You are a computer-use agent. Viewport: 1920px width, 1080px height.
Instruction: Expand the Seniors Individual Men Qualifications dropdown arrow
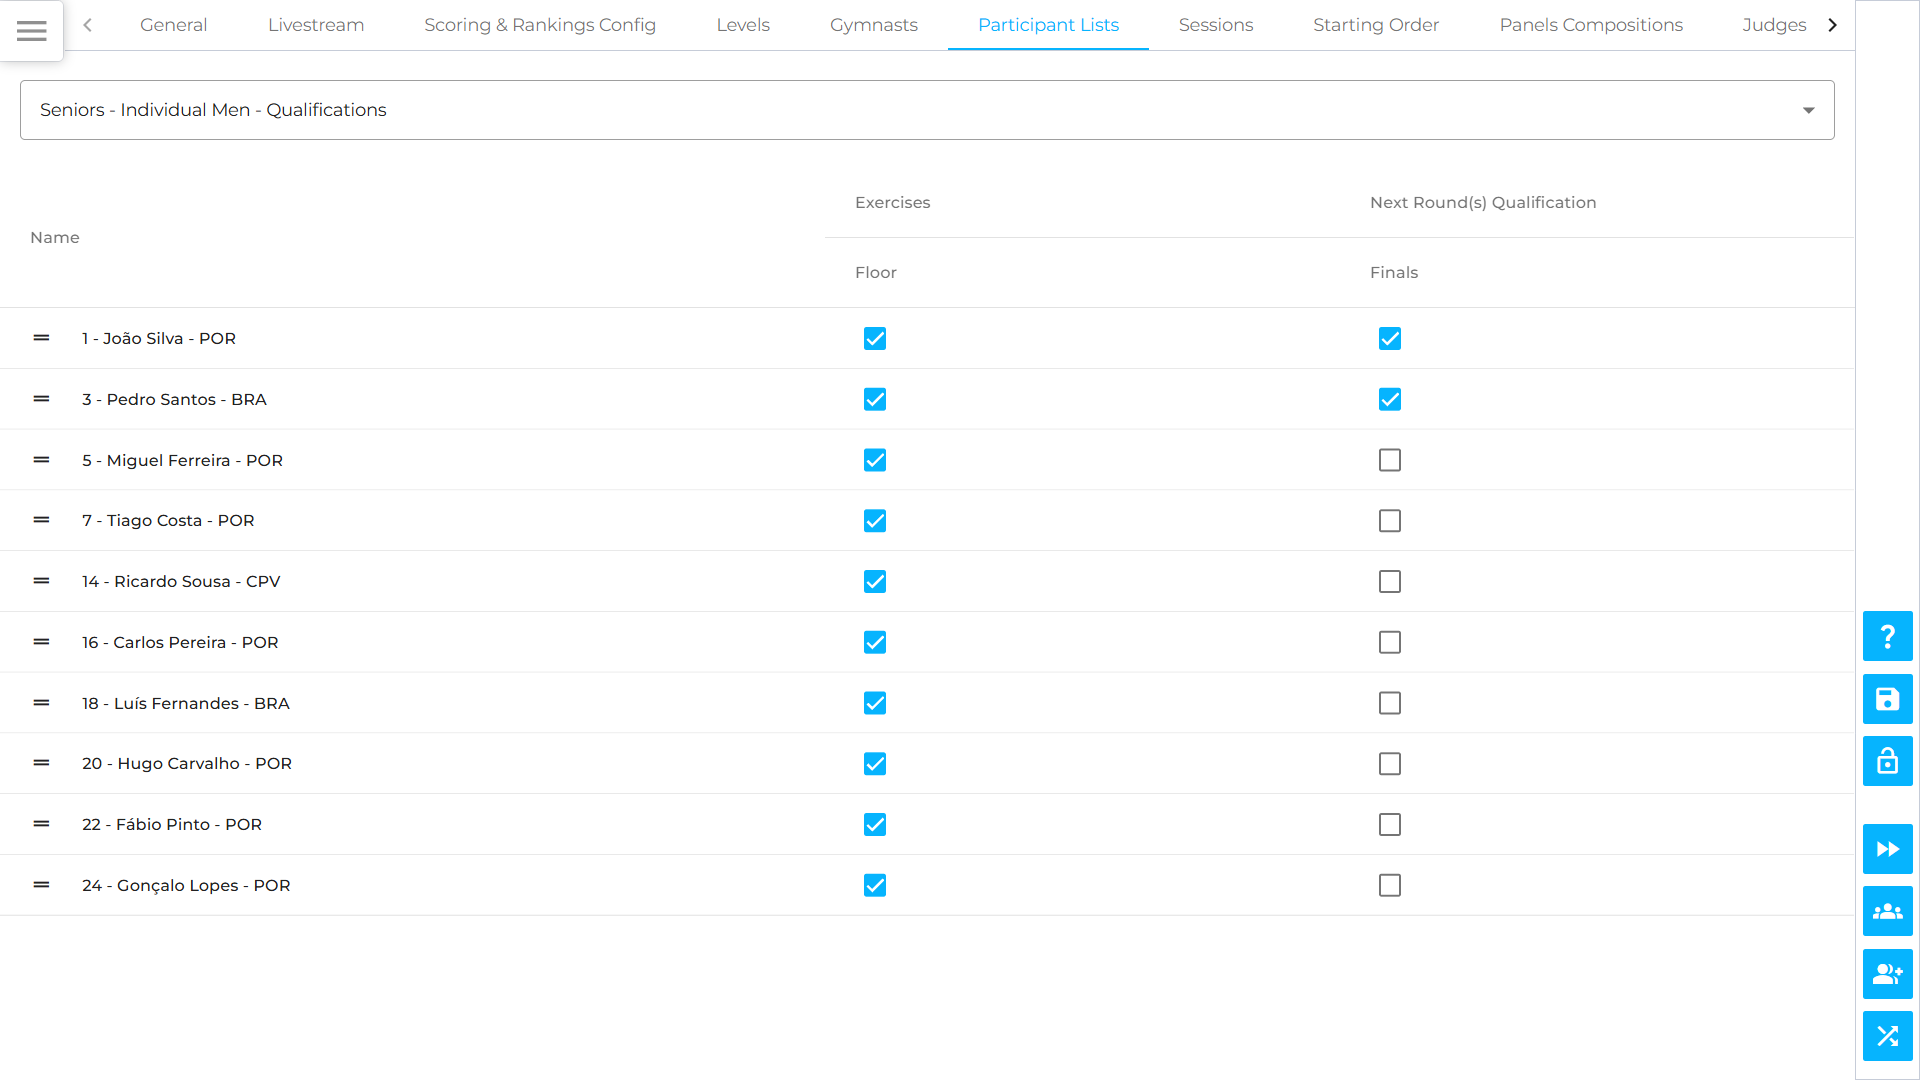pos(1808,110)
